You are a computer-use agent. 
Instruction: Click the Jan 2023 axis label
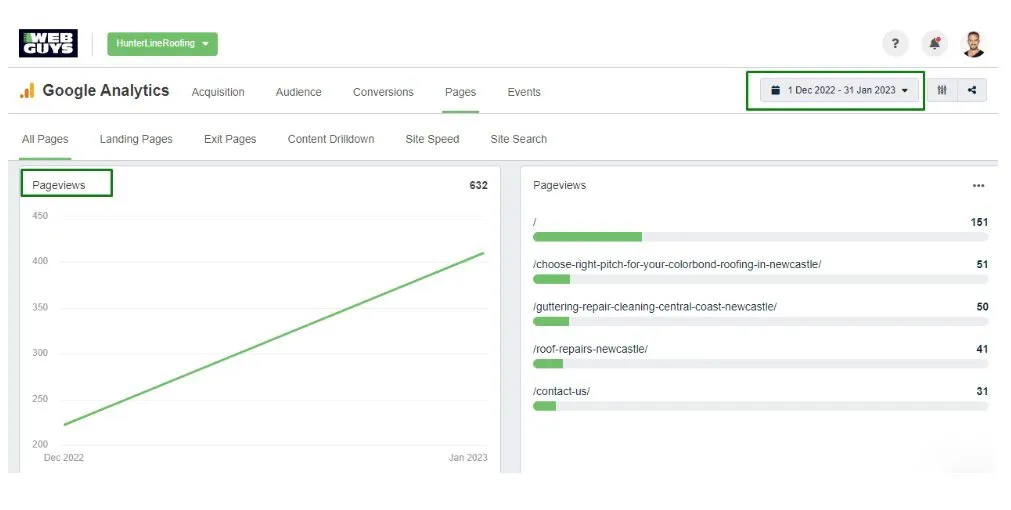click(468, 458)
